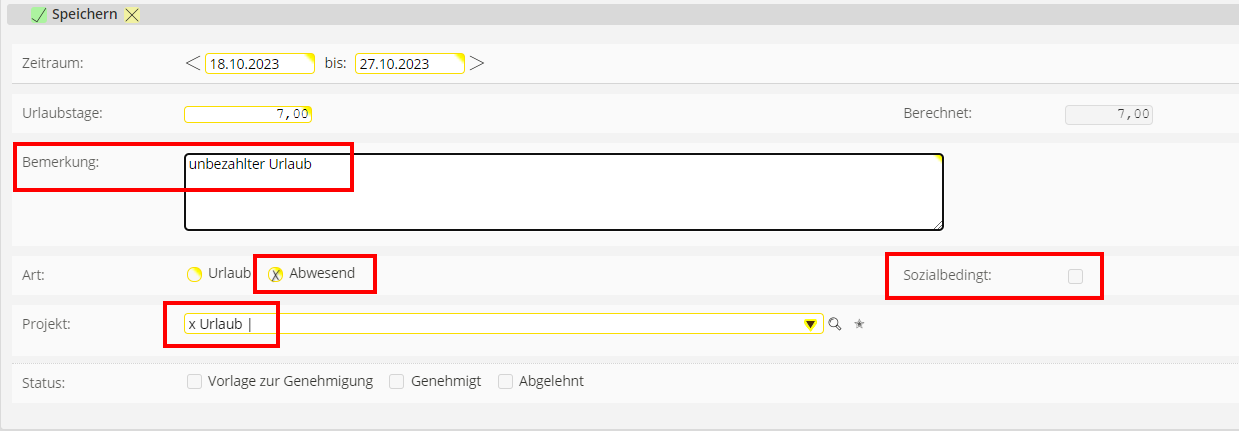Click the end date field 27.10.2023

click(410, 64)
